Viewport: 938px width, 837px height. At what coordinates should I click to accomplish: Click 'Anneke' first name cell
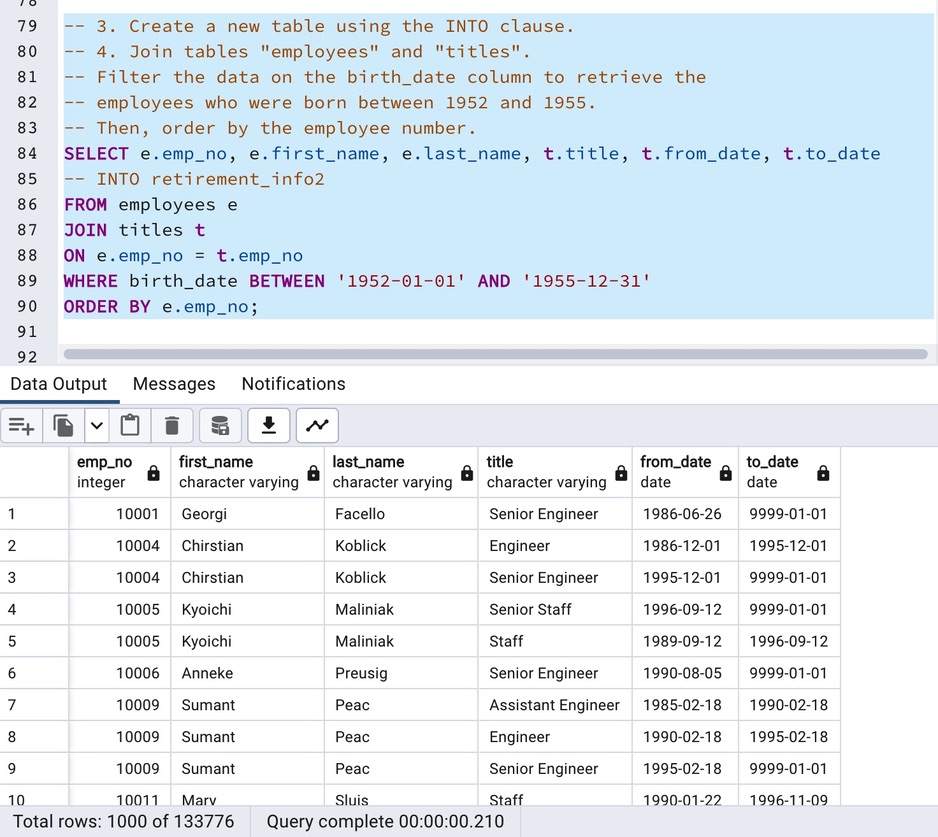pos(248,673)
